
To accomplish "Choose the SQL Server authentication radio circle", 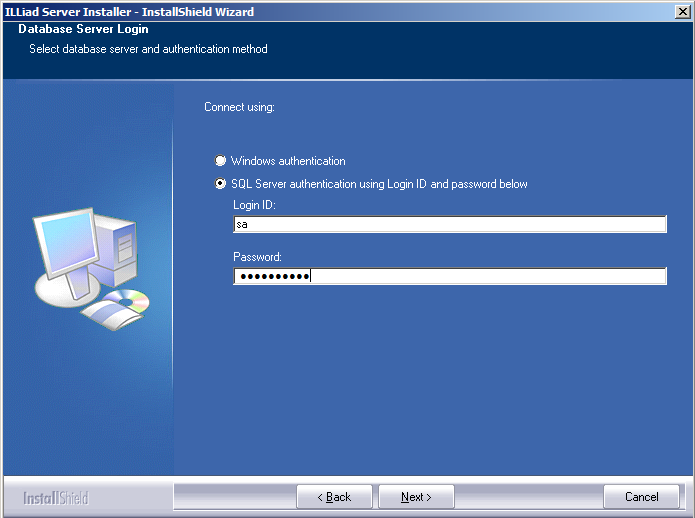I will point(220,184).
